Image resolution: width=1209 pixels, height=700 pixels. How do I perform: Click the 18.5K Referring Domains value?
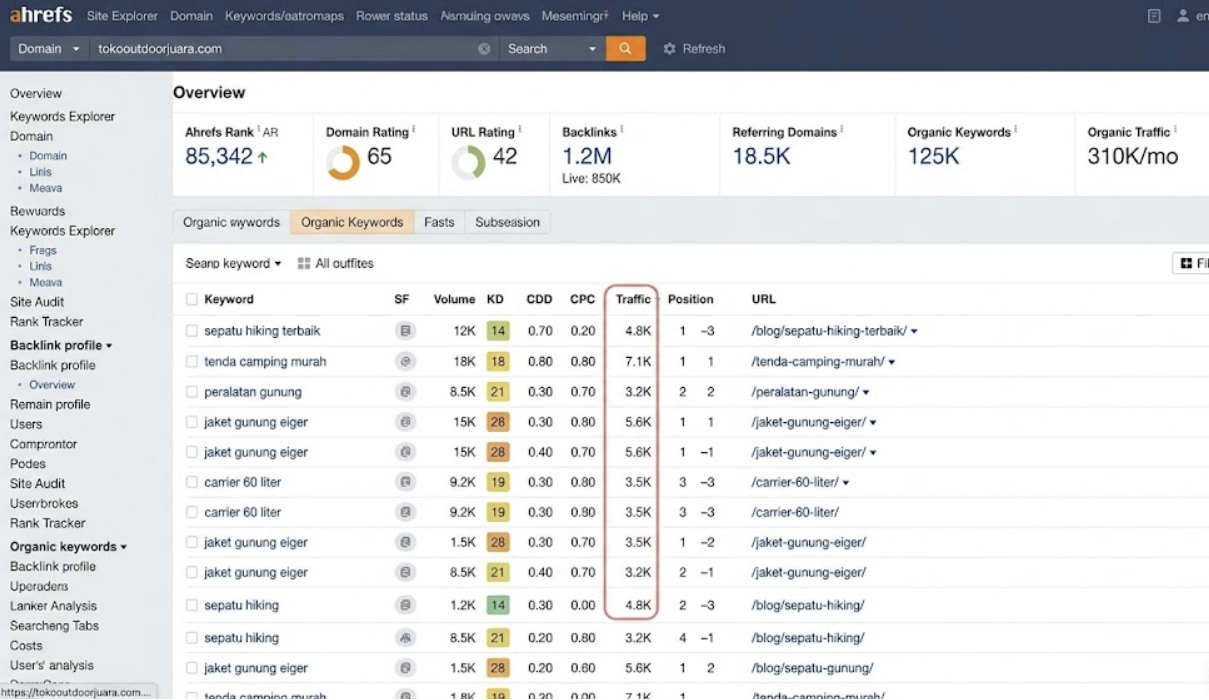tap(761, 156)
